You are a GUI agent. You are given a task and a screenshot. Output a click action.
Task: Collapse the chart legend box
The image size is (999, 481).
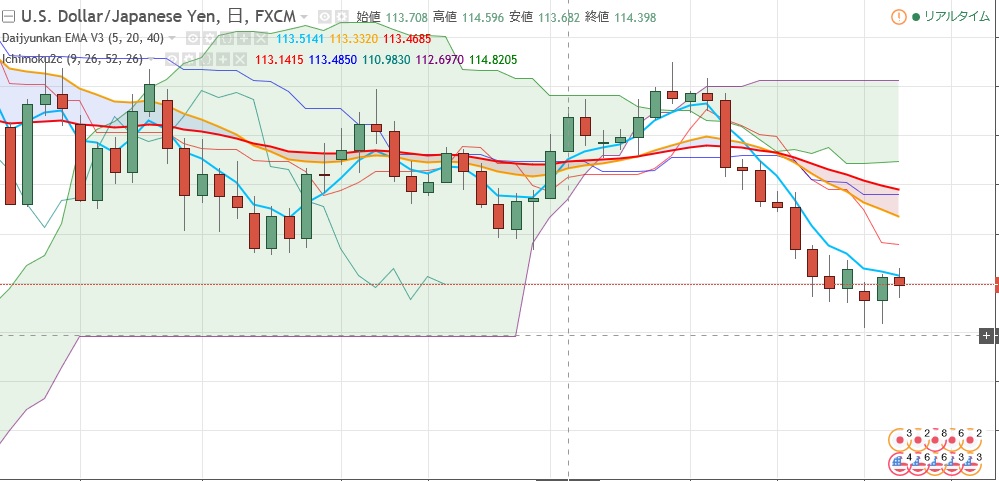[x=8, y=17]
